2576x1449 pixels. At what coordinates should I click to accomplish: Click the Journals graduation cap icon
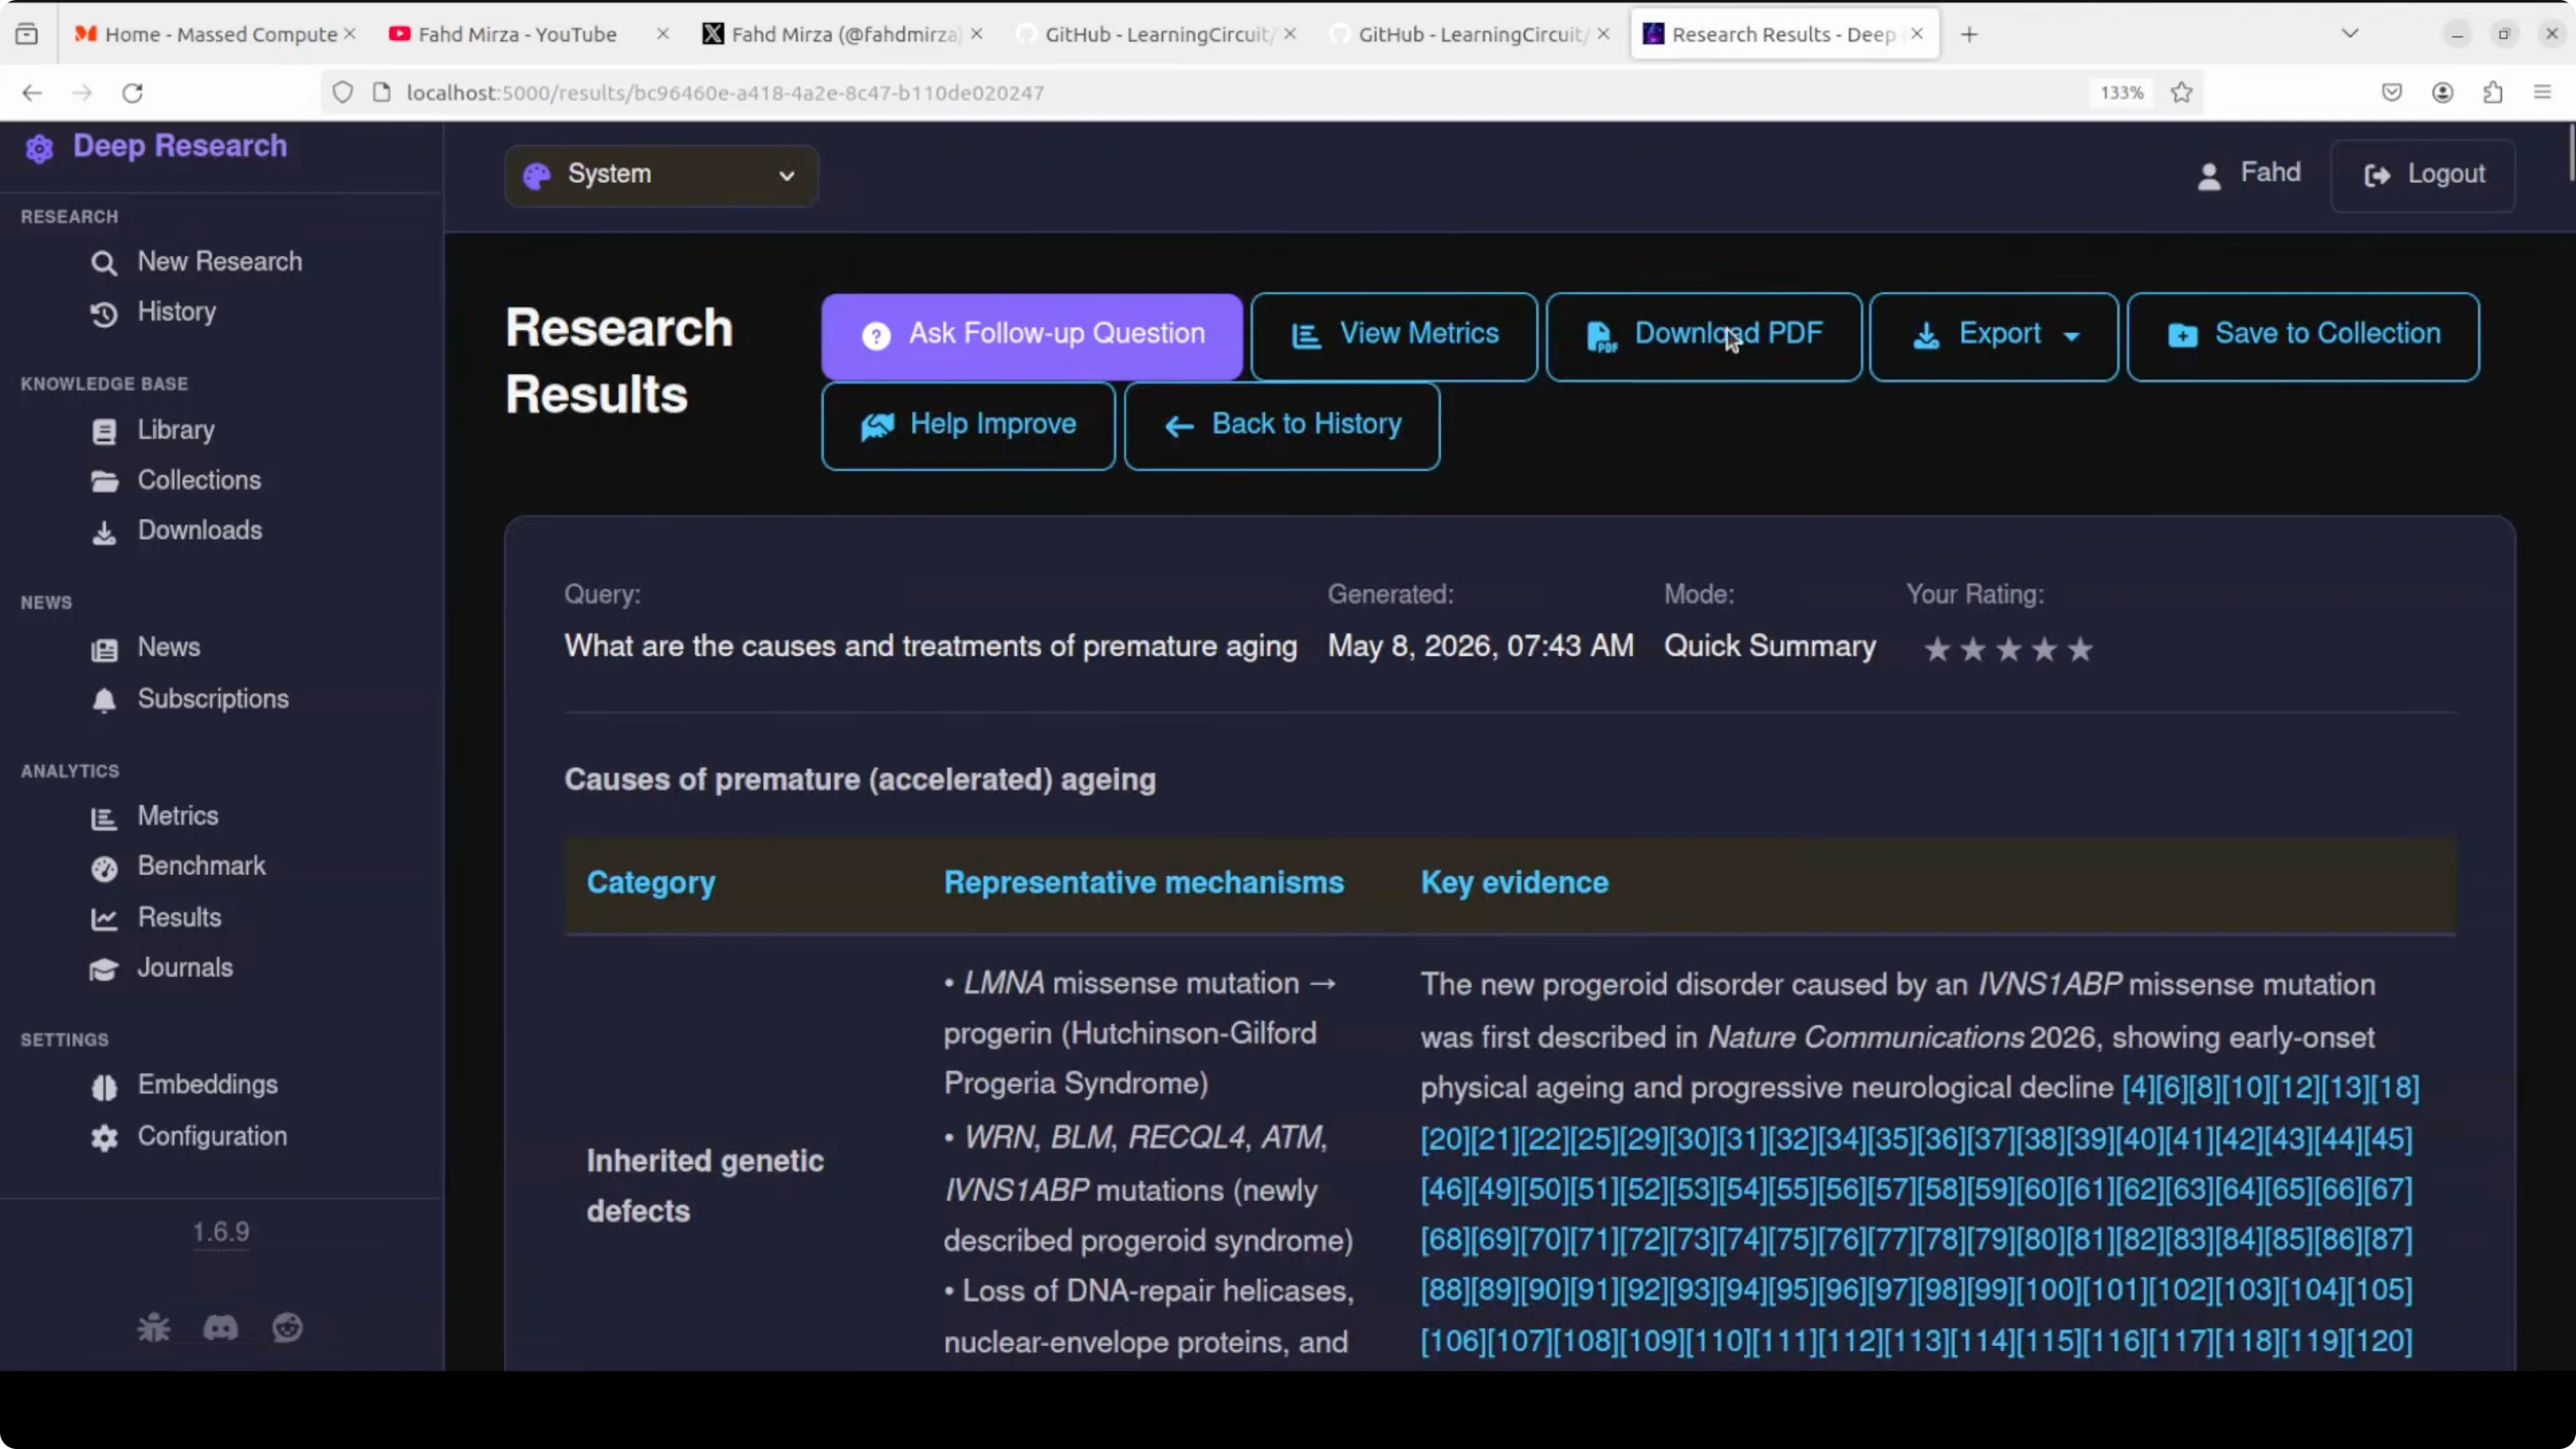(104, 969)
